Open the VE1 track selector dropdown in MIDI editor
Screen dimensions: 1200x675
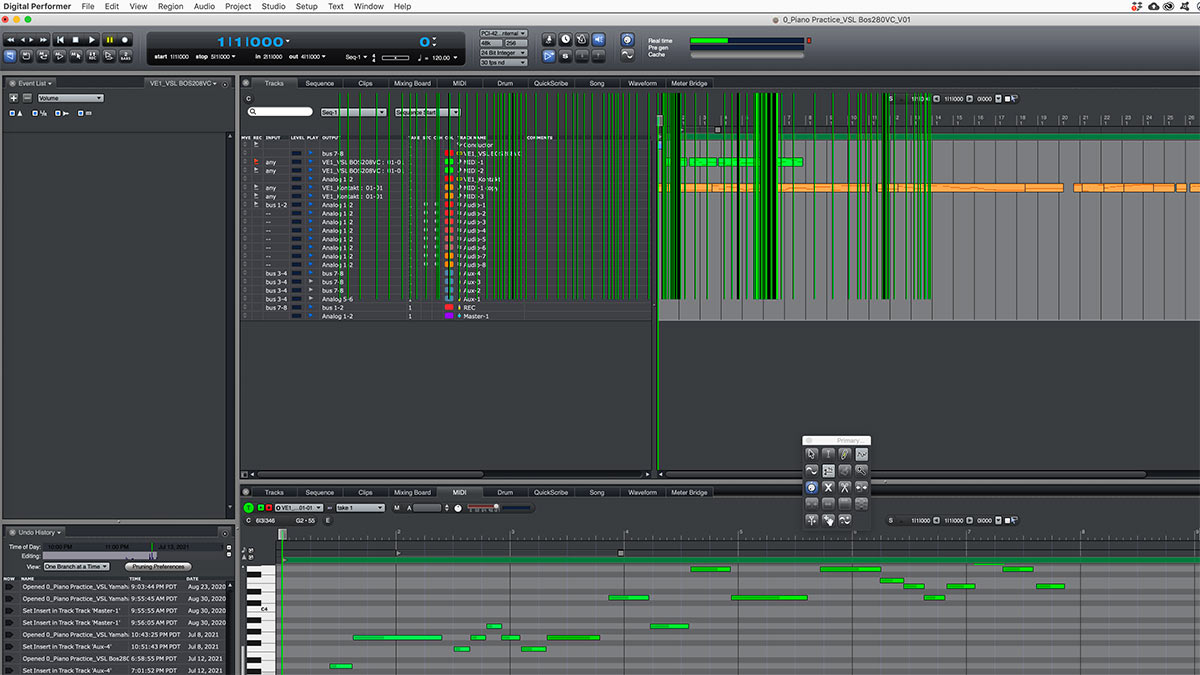(299, 508)
